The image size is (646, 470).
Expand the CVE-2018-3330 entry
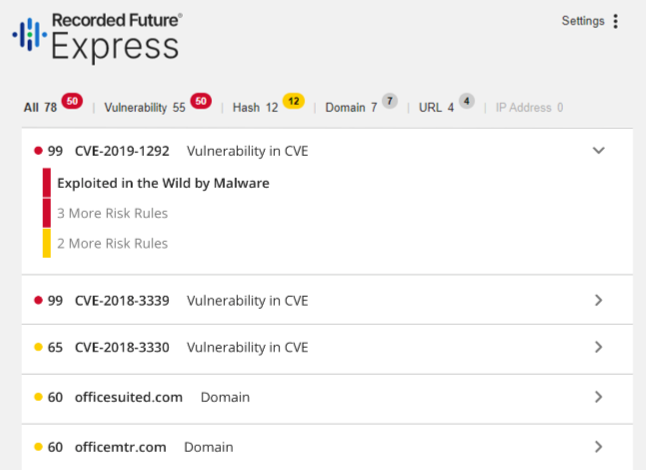(x=599, y=347)
